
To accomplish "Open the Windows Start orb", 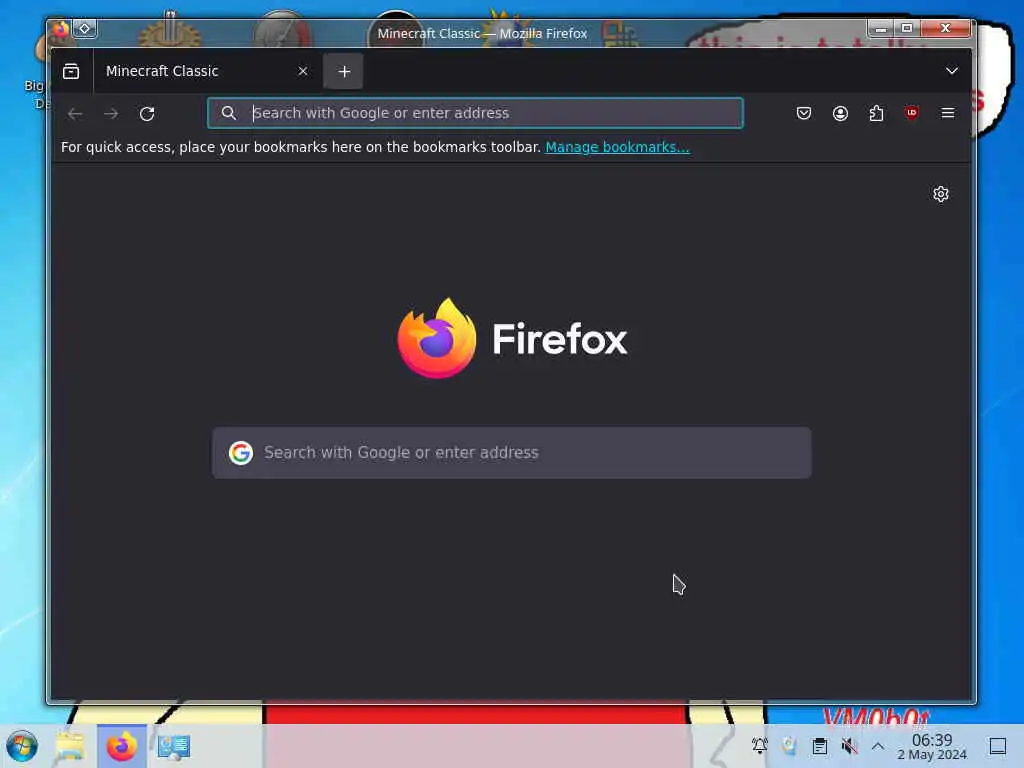I will [x=22, y=746].
